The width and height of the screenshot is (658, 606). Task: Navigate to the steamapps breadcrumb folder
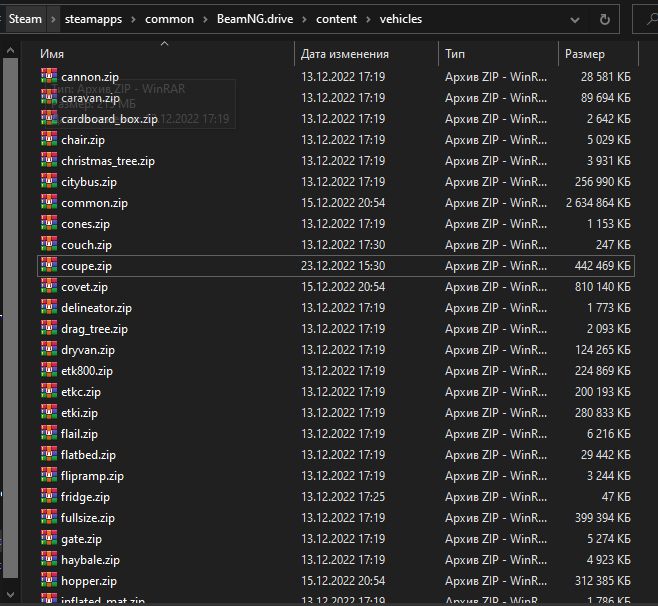[x=93, y=19]
